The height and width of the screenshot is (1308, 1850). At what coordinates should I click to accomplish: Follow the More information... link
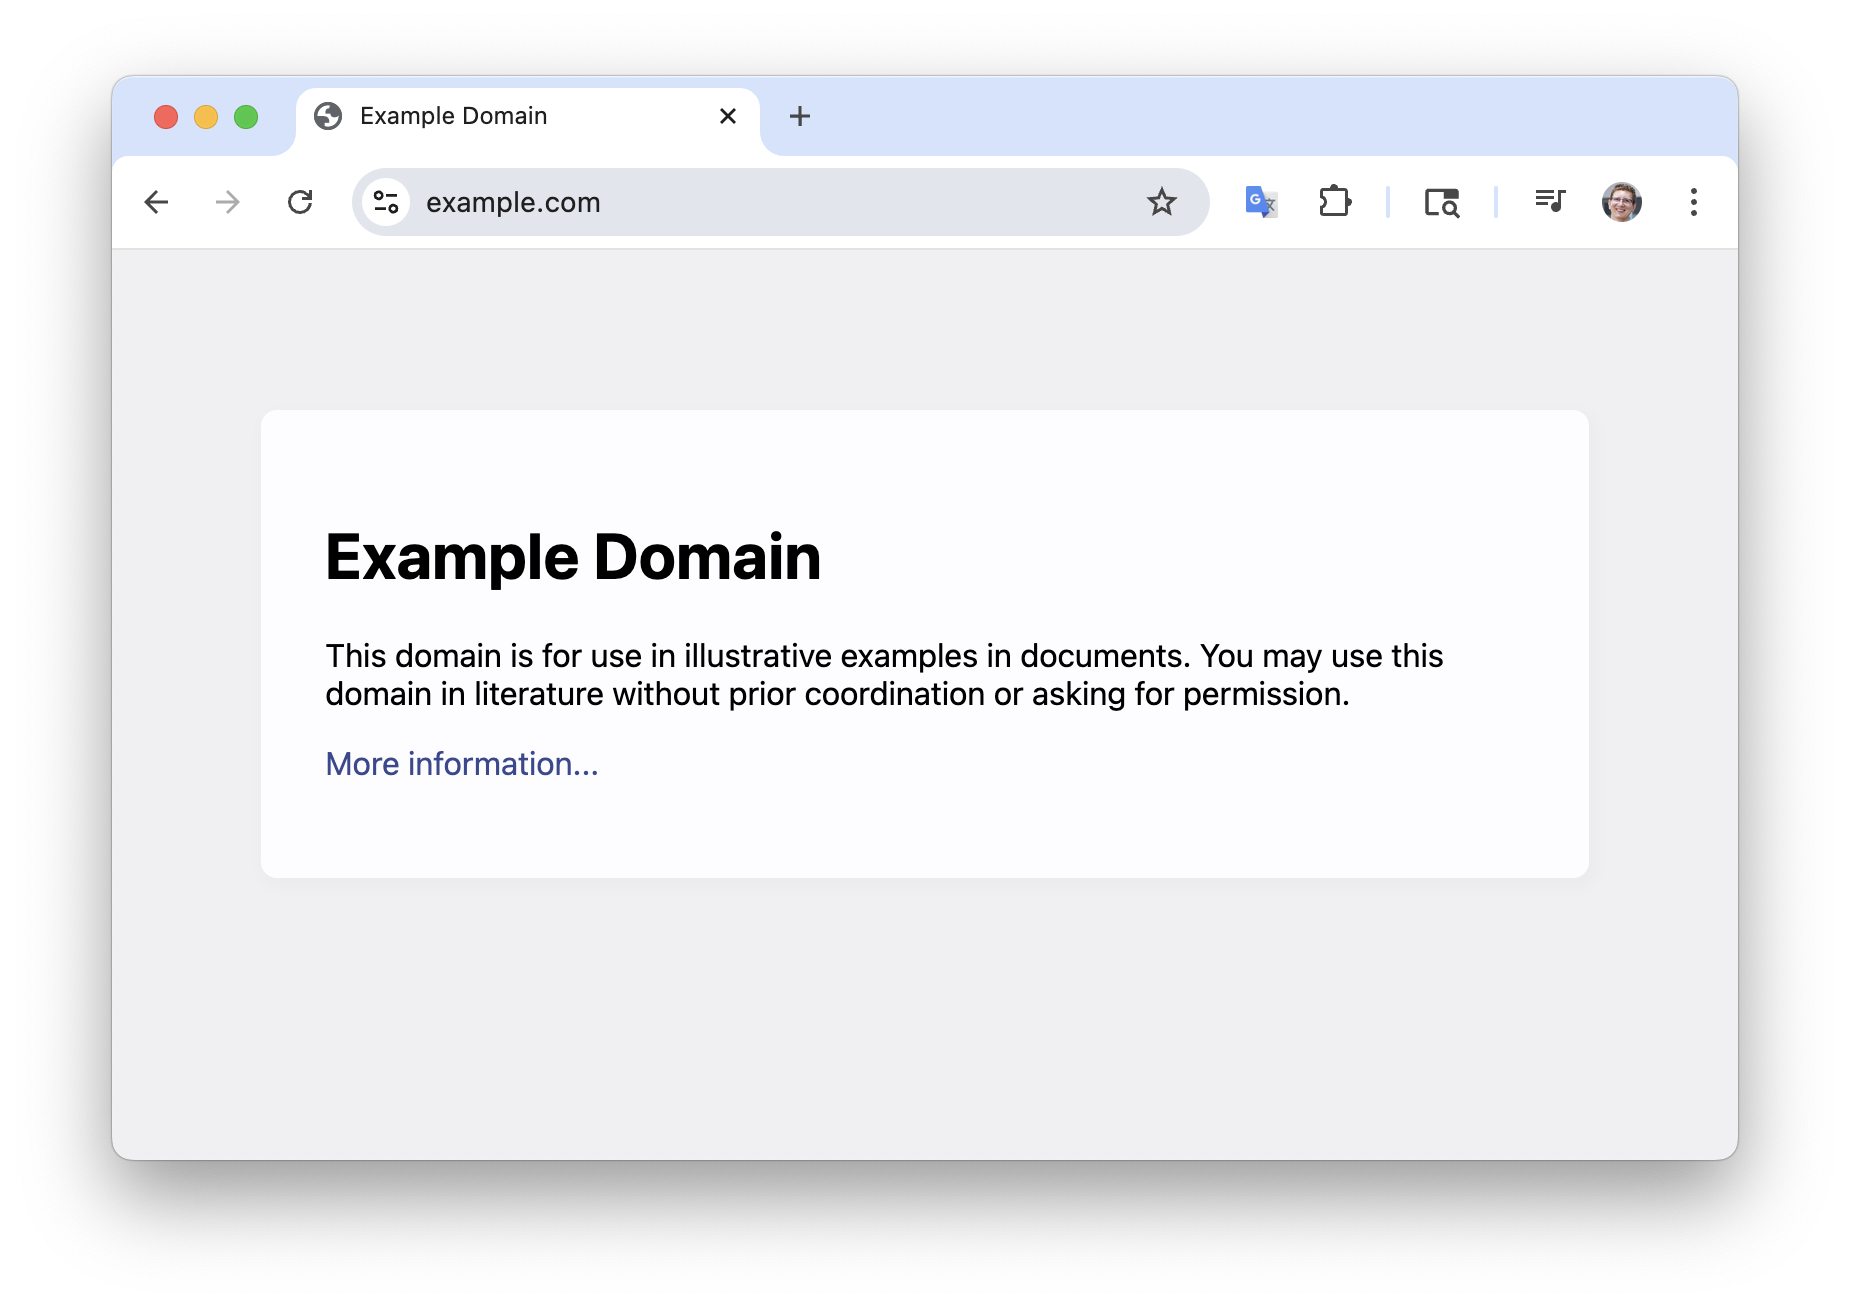coord(462,764)
